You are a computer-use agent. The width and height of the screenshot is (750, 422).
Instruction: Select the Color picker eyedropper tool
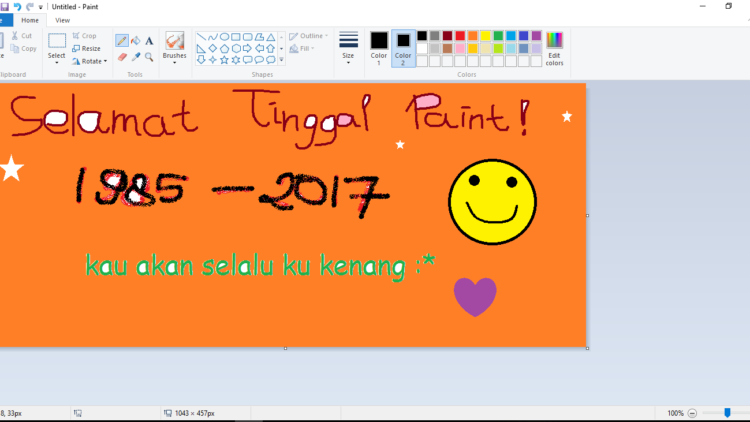(136, 57)
